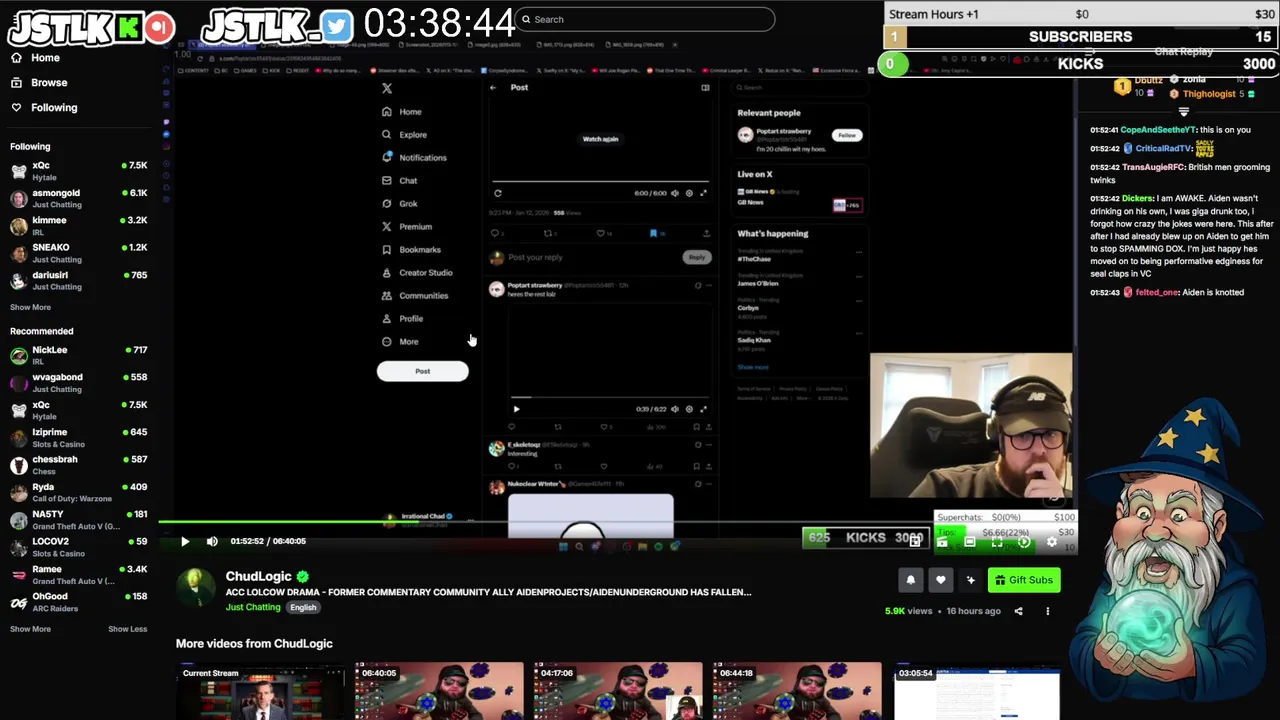Open OhGood recommended channel
Image resolution: width=1280 pixels, height=720 pixels.
point(78,602)
